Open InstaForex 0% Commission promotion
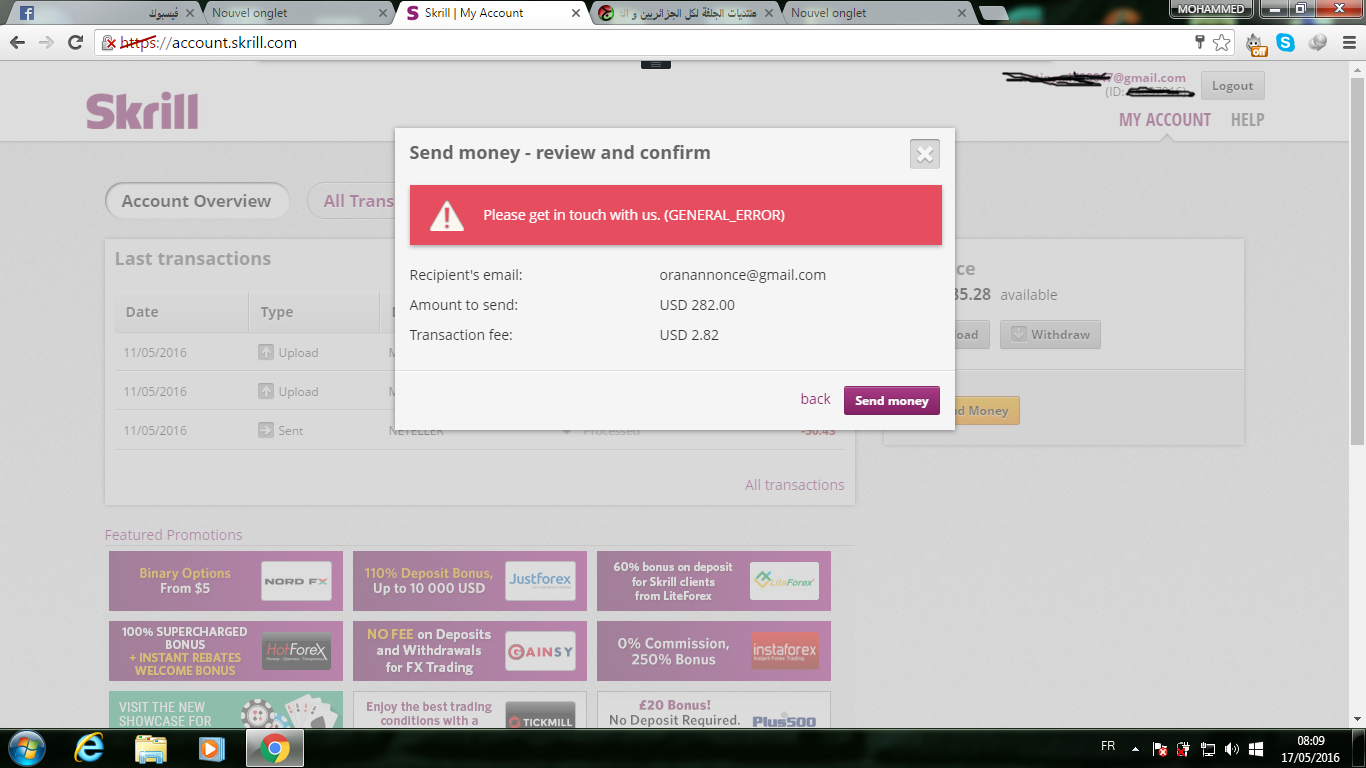The height and width of the screenshot is (768, 1366). 714,651
